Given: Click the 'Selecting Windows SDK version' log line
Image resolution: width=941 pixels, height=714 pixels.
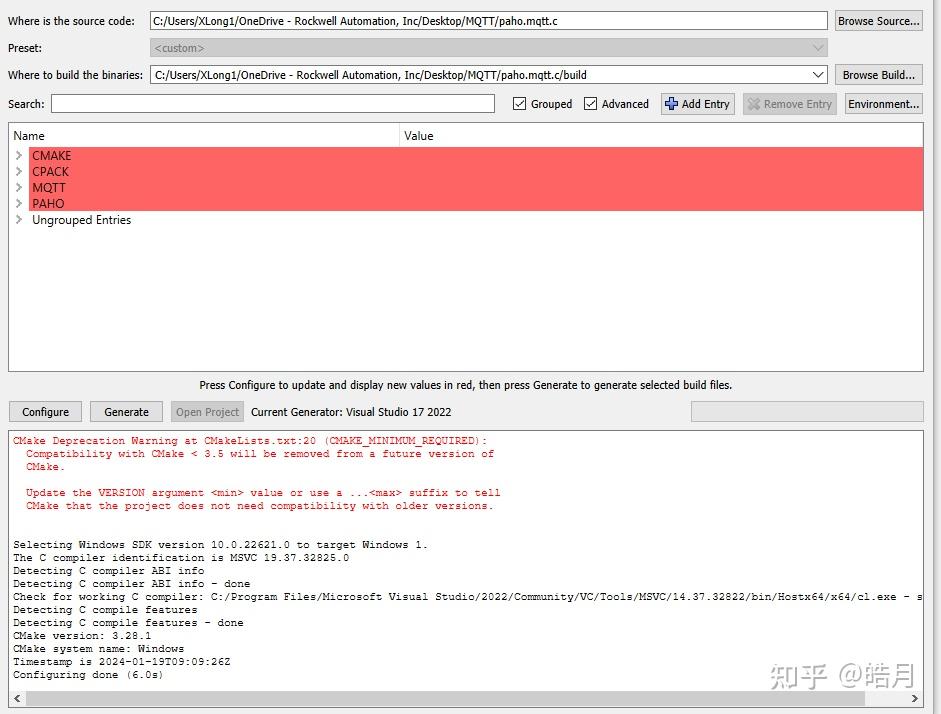Looking at the screenshot, I should 220,545.
